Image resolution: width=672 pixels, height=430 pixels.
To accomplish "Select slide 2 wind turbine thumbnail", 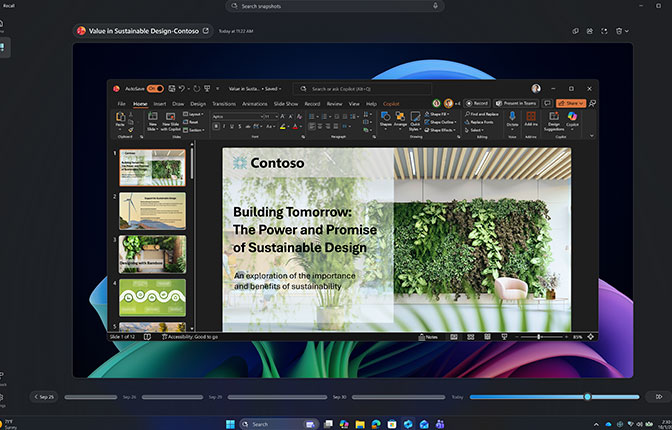I will (x=153, y=211).
